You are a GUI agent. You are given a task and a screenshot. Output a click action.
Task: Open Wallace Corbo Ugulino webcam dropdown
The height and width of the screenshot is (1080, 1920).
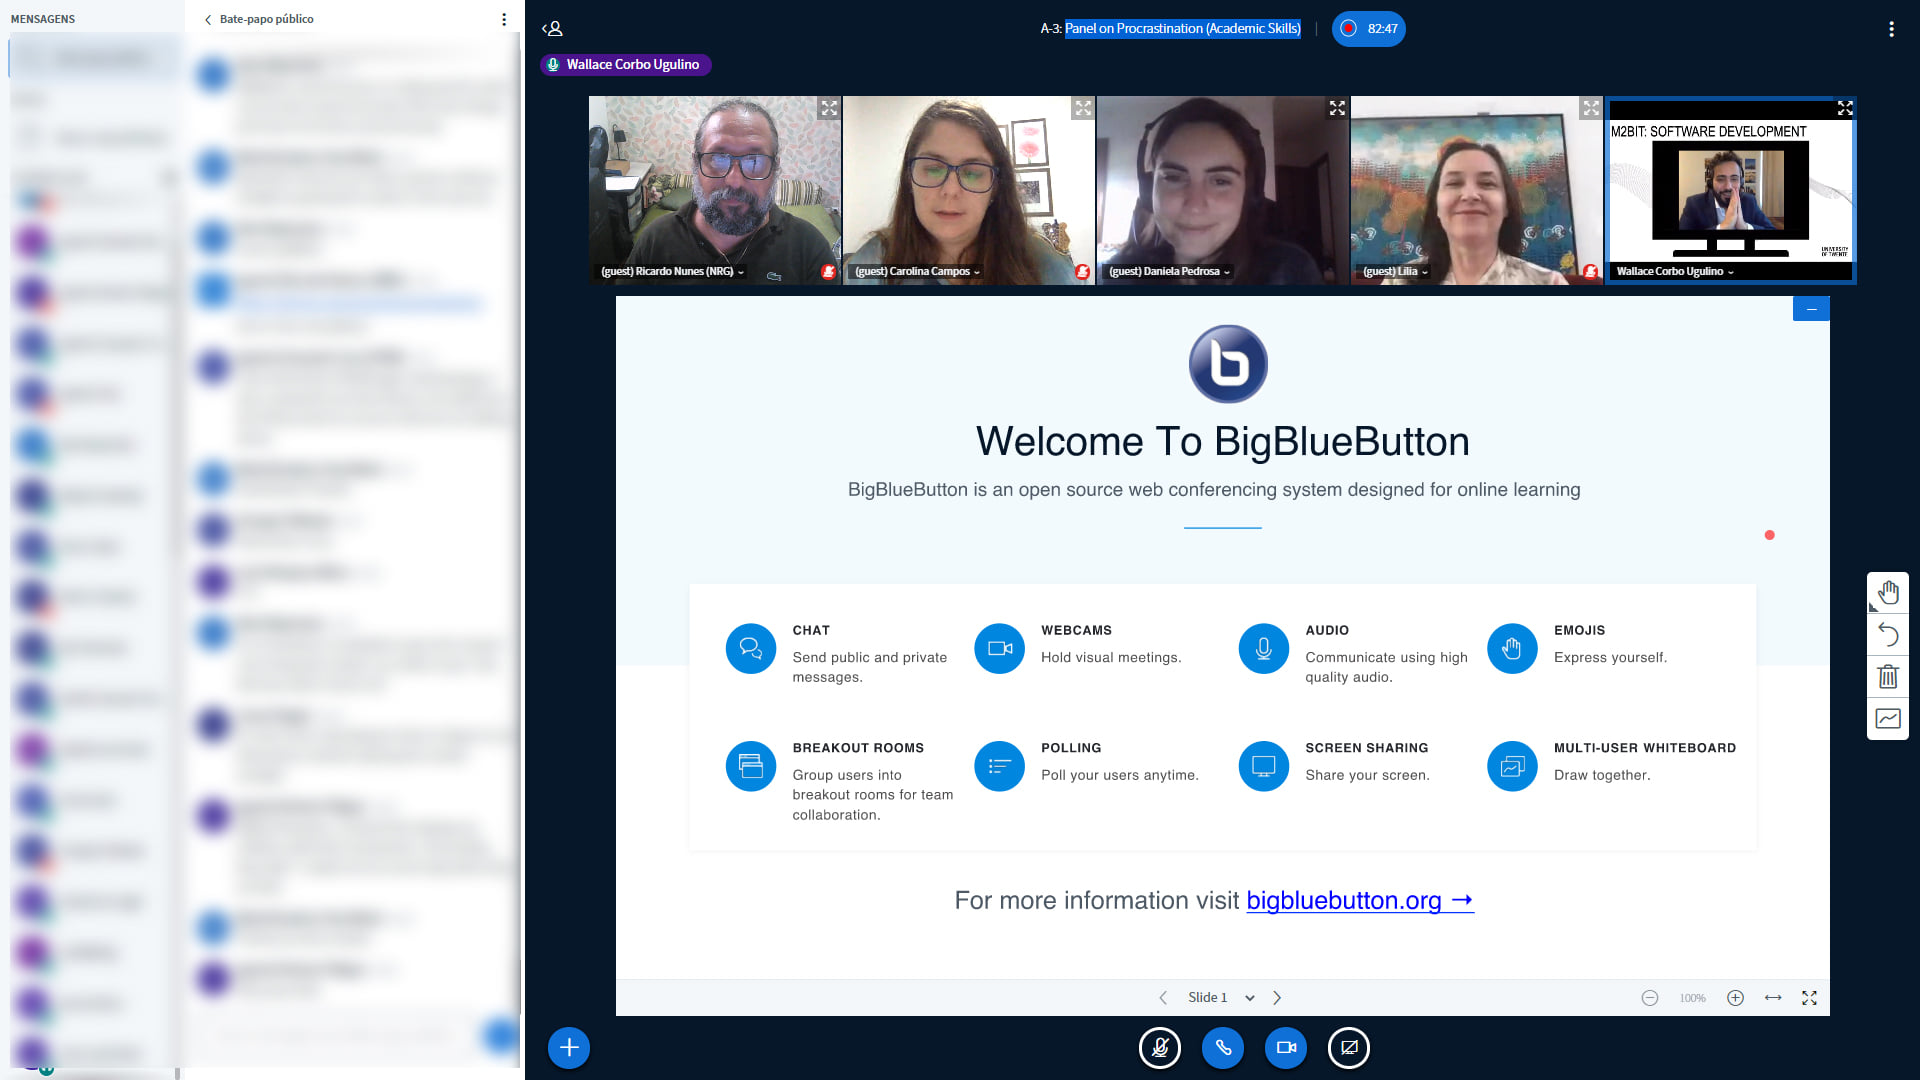[x=1675, y=272]
